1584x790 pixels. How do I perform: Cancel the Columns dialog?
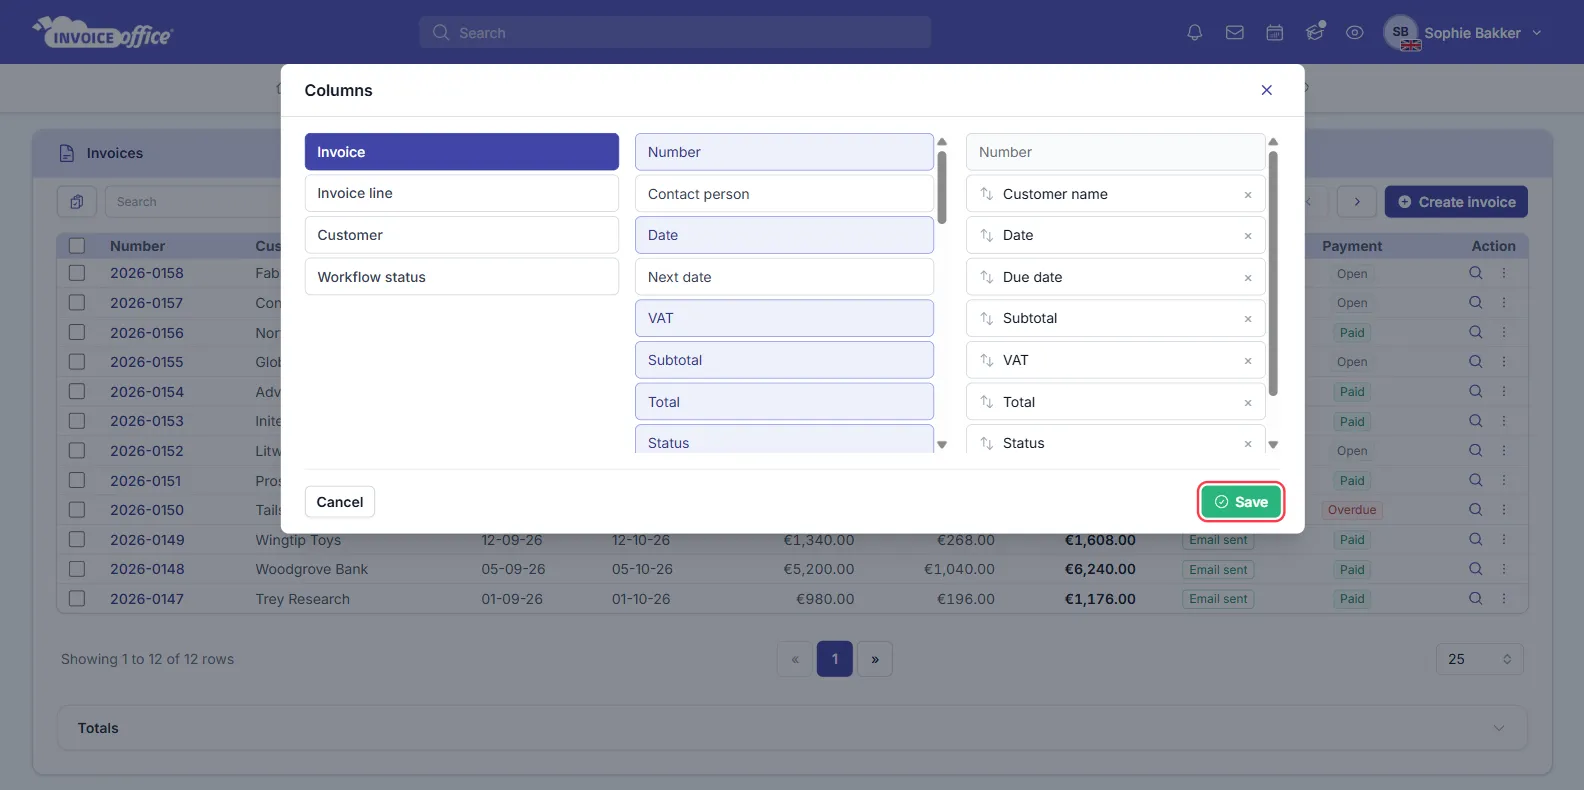[x=340, y=502]
